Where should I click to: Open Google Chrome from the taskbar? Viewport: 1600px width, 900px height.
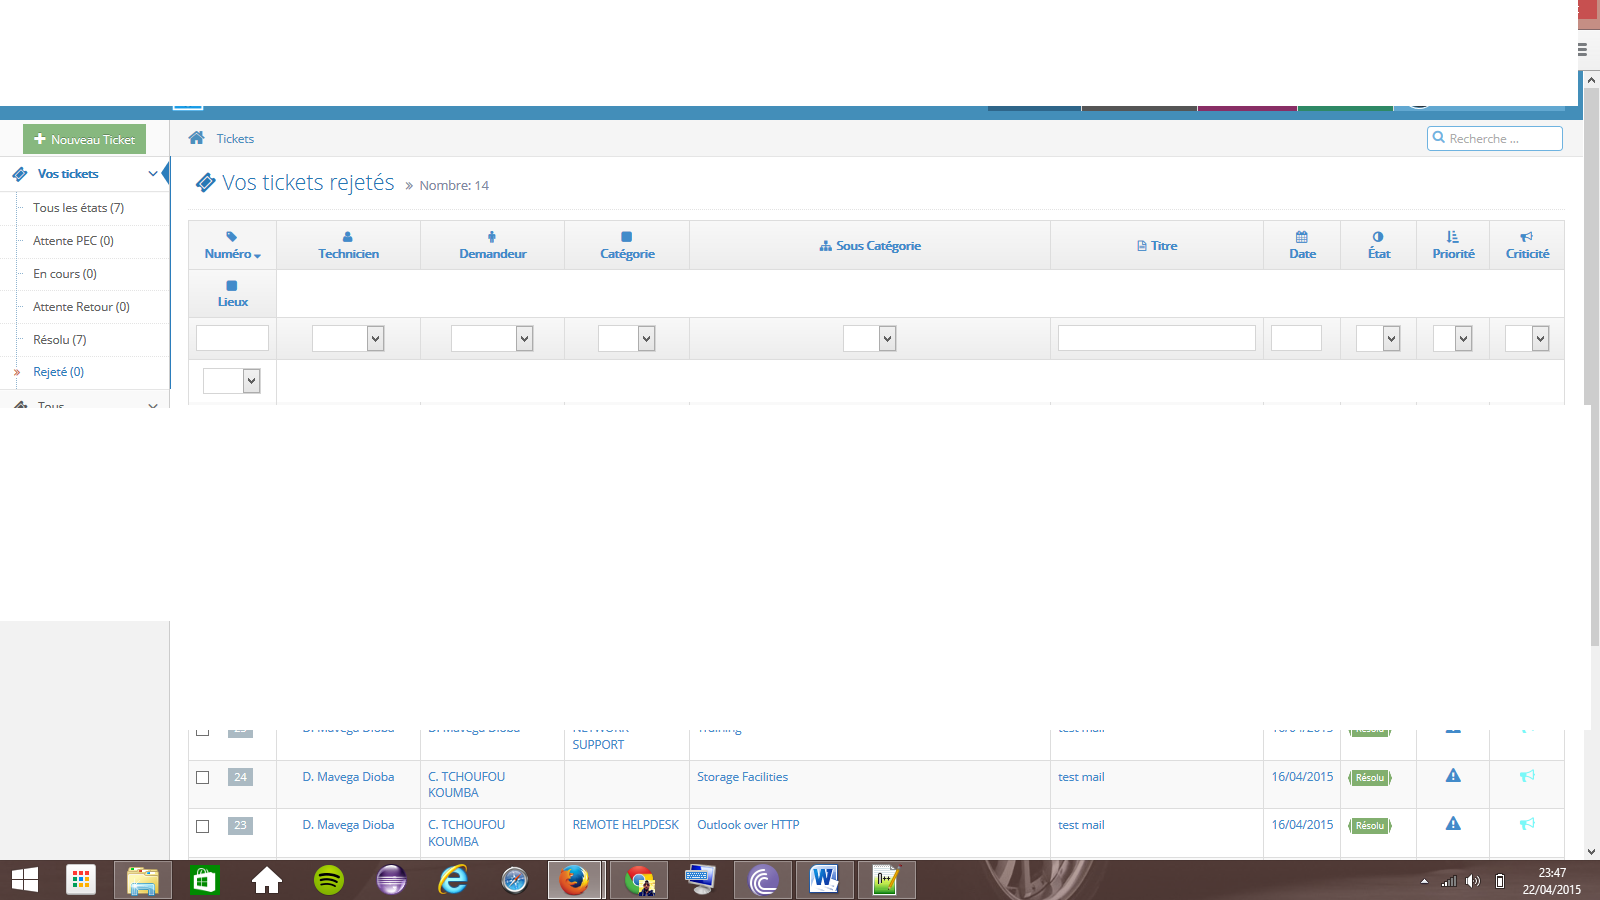tap(639, 880)
